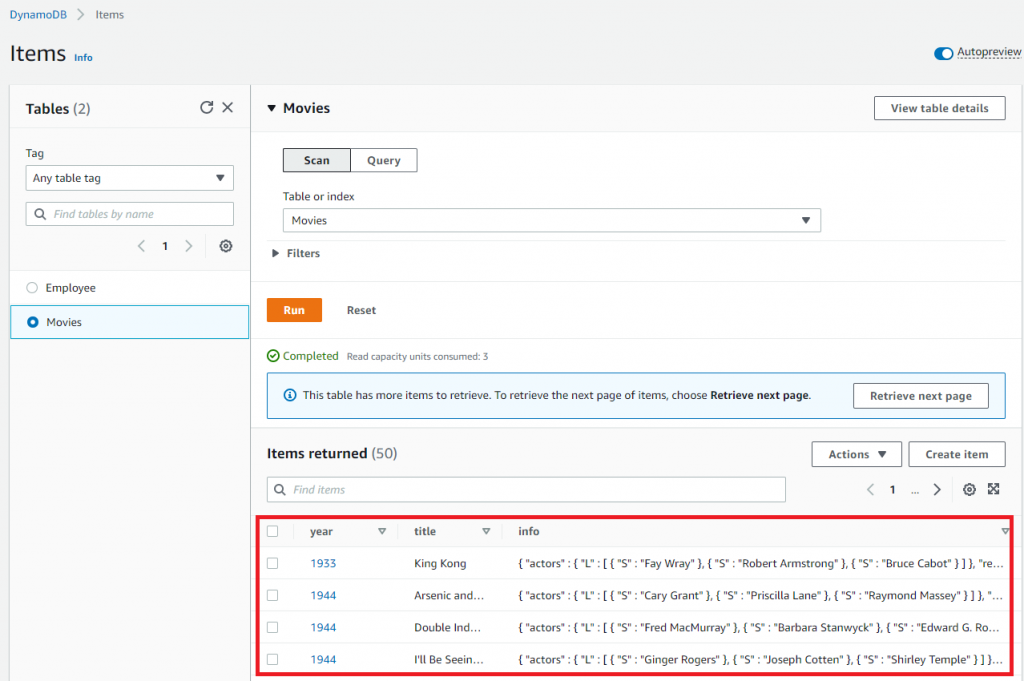
Task: Click the info cell with Fred MacMurray
Action: [759, 627]
